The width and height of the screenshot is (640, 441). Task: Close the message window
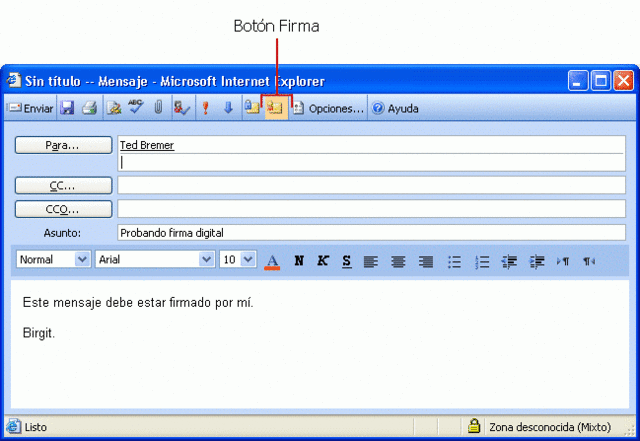(x=624, y=80)
